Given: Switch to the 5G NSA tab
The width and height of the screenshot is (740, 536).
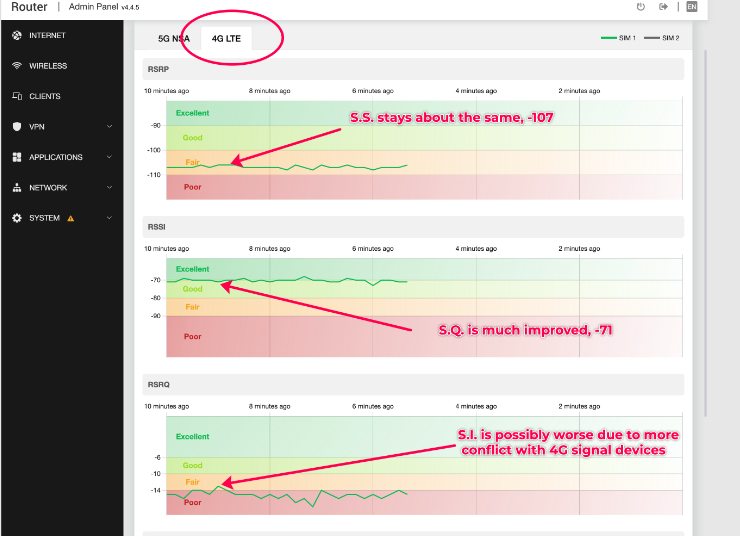Looking at the screenshot, I should [174, 39].
